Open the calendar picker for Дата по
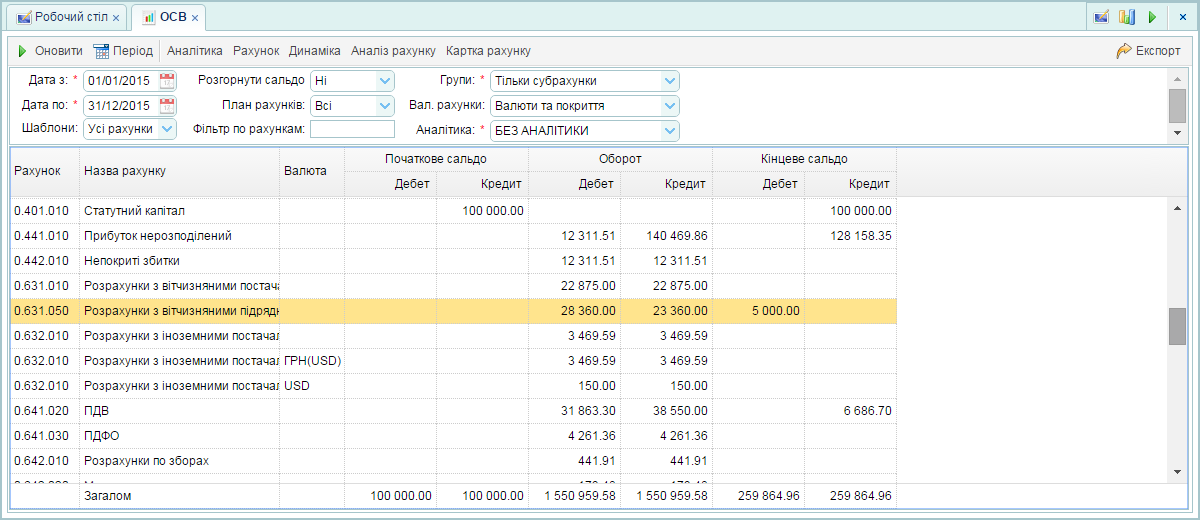Screen dimensions: 1200x520 167,106
